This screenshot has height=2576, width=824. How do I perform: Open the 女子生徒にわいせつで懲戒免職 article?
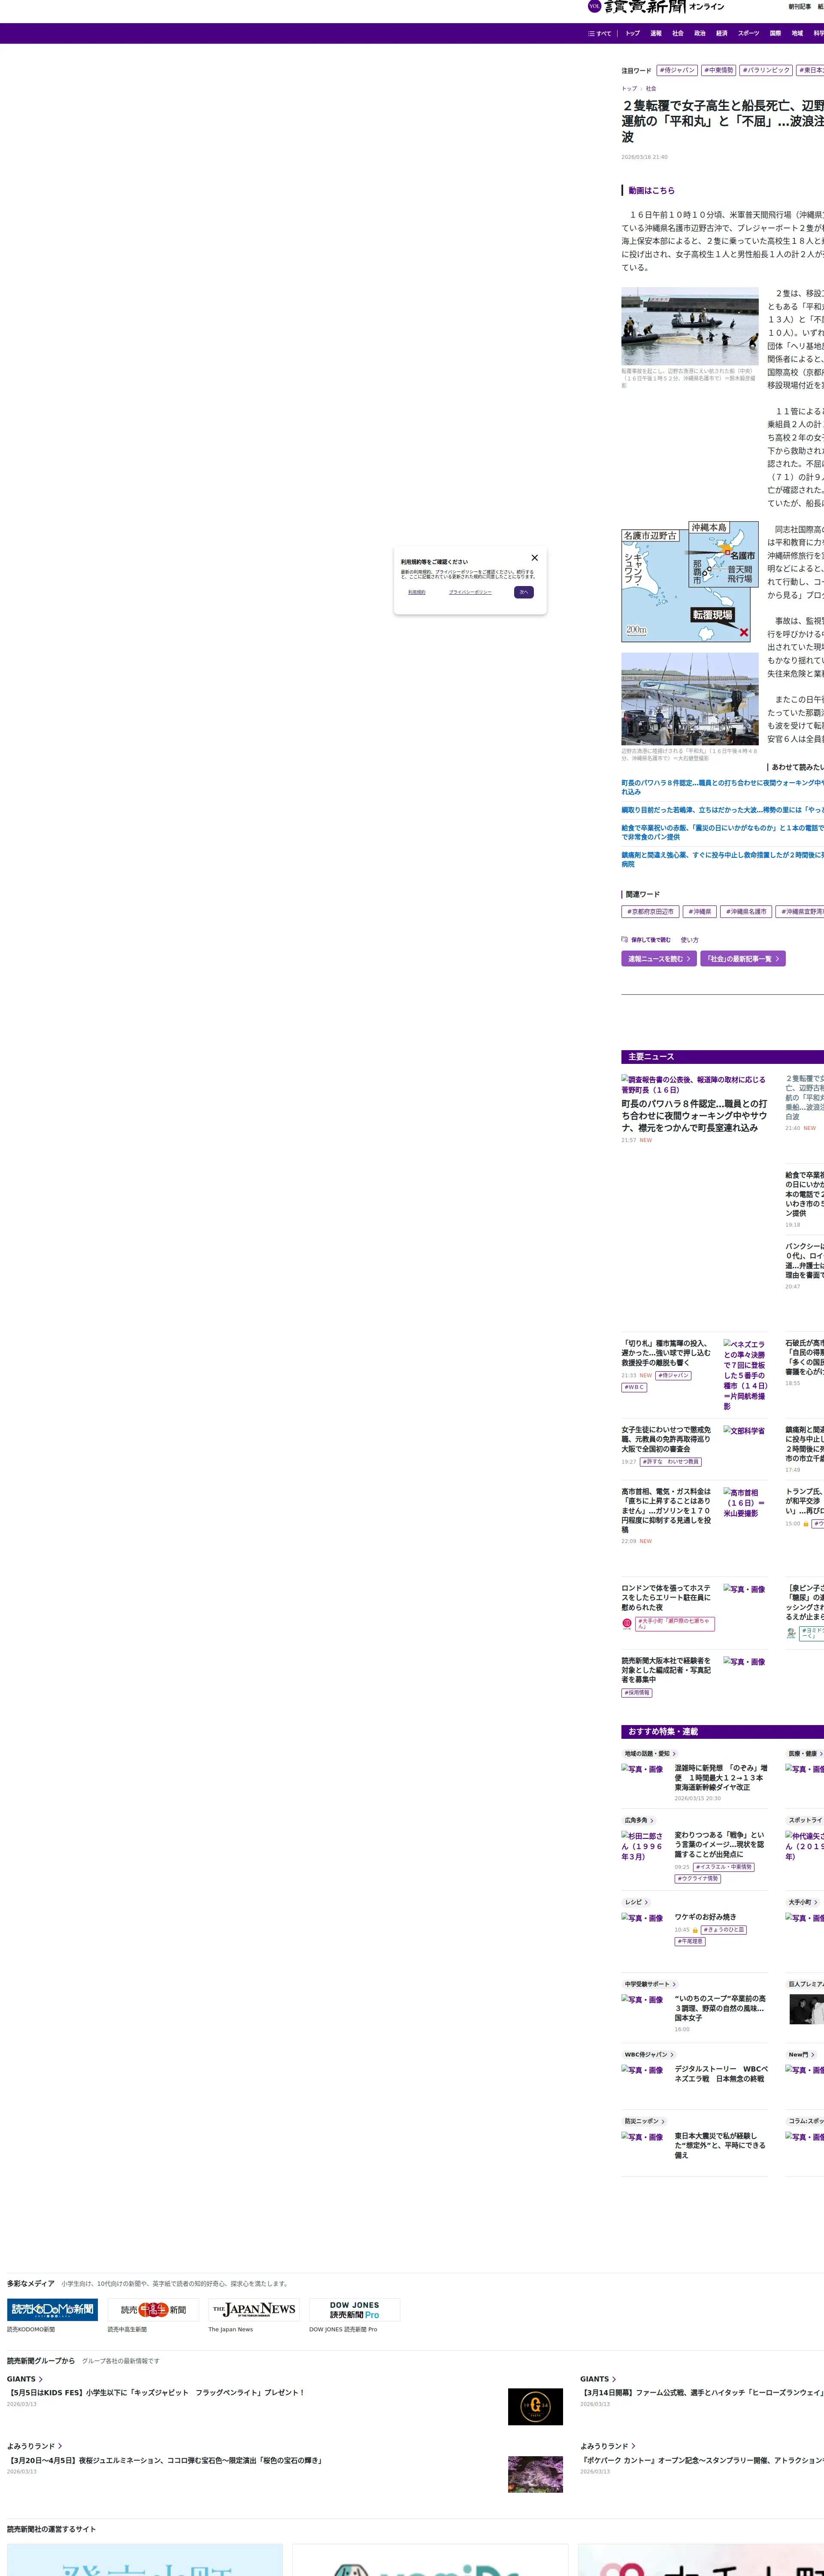(x=667, y=1440)
